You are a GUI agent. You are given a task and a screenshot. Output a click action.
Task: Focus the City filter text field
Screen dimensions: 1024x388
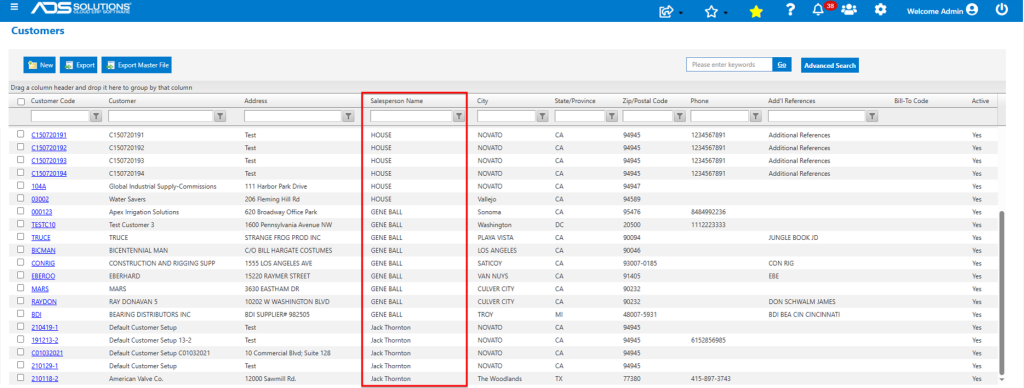506,116
